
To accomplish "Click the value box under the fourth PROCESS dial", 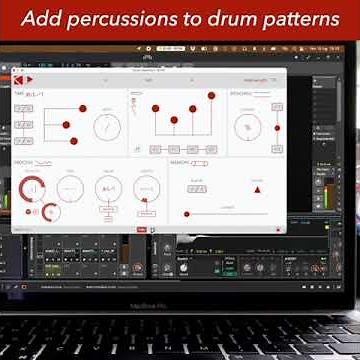I will coord(147,213).
